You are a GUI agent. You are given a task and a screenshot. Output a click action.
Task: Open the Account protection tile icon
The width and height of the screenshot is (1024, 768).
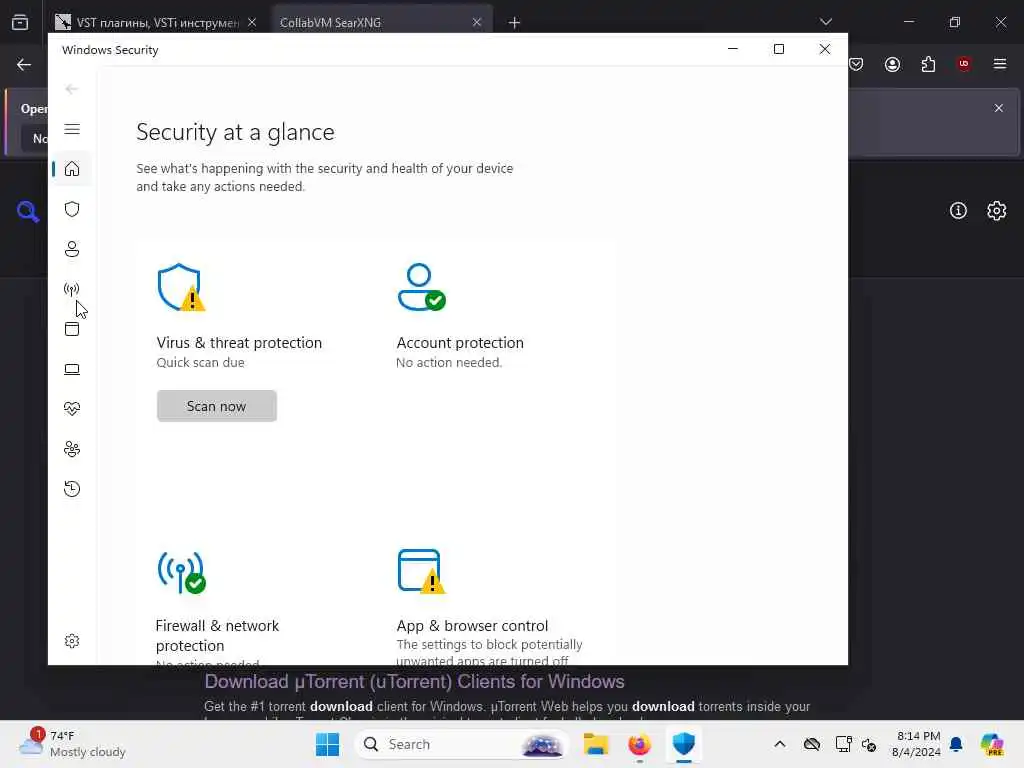click(x=421, y=287)
